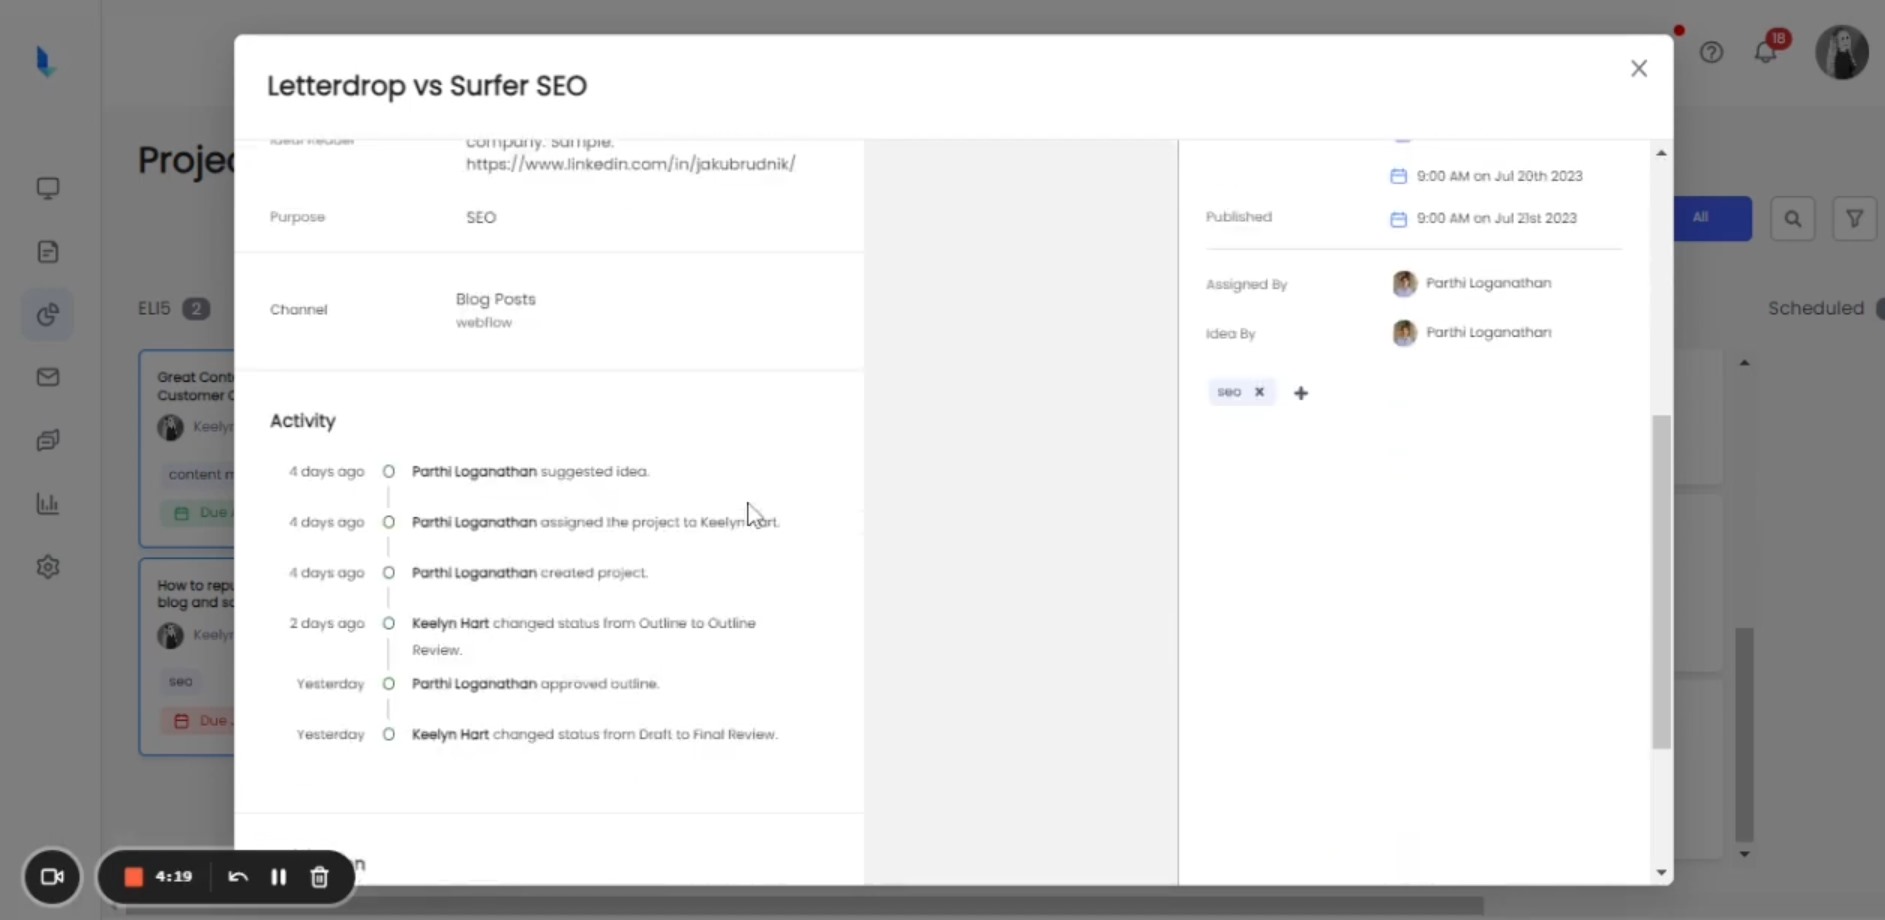The width and height of the screenshot is (1885, 920).
Task: Open the Great Content card in ELI5 column
Action: [187, 448]
